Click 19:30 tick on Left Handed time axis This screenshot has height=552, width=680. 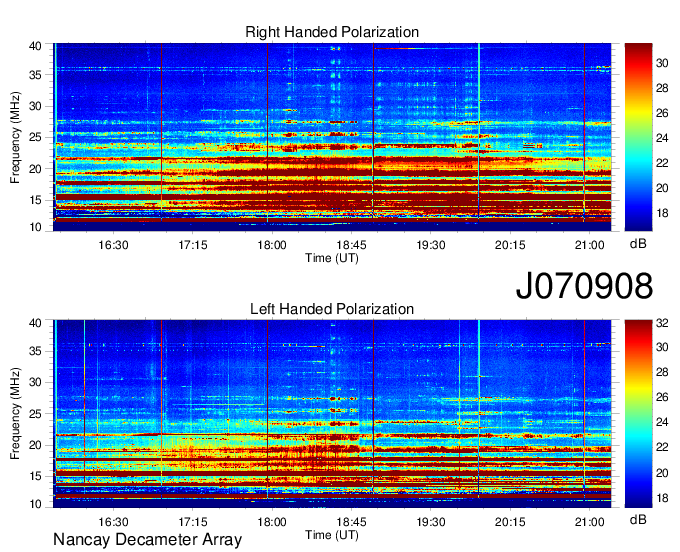tap(431, 522)
